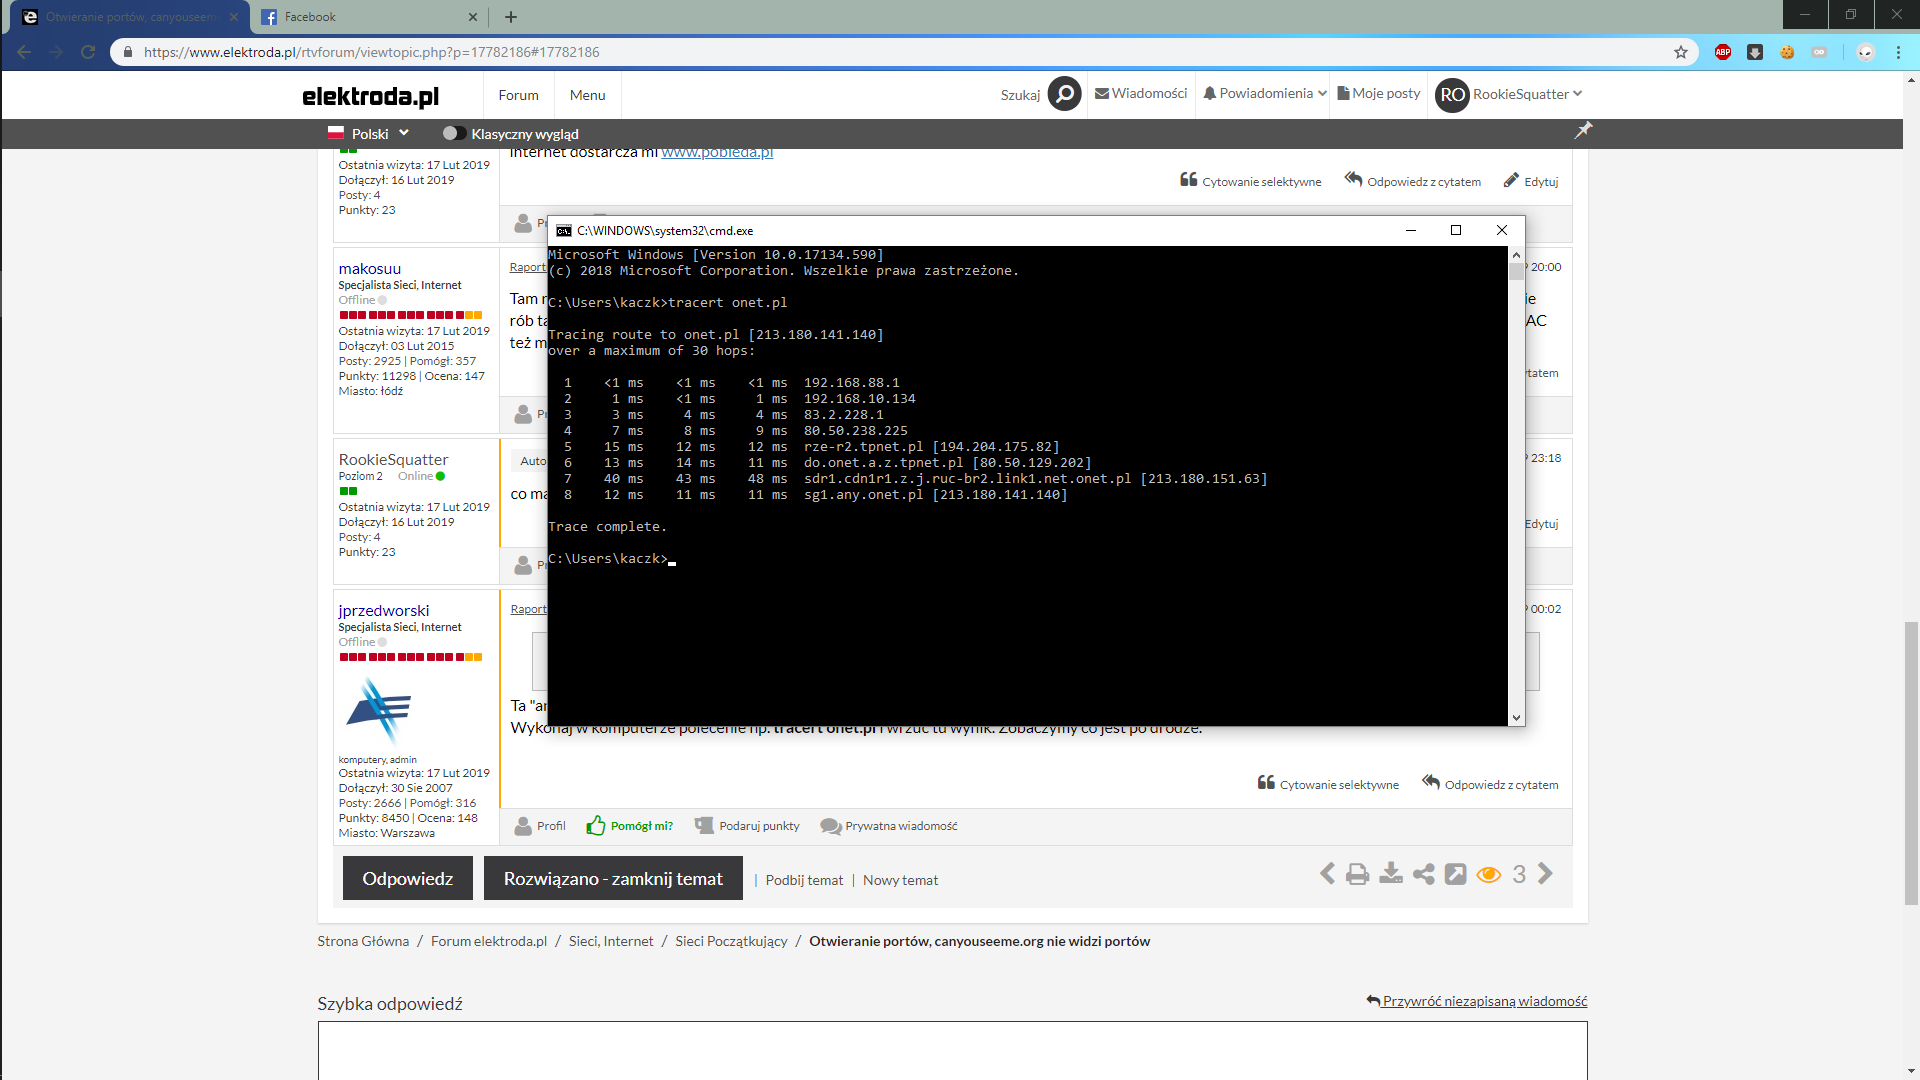The image size is (1920, 1080).
Task: Send Prywatna wiadomość to jprzedworski
Action: coord(889,826)
